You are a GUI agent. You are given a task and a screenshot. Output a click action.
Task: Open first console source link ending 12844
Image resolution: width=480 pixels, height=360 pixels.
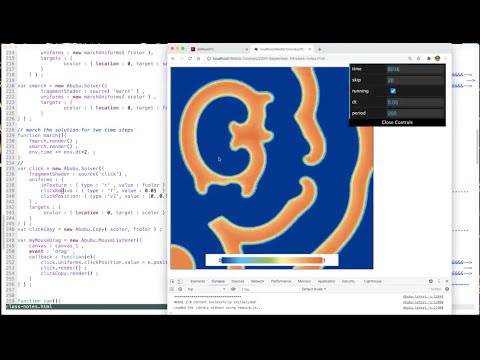pos(423,297)
